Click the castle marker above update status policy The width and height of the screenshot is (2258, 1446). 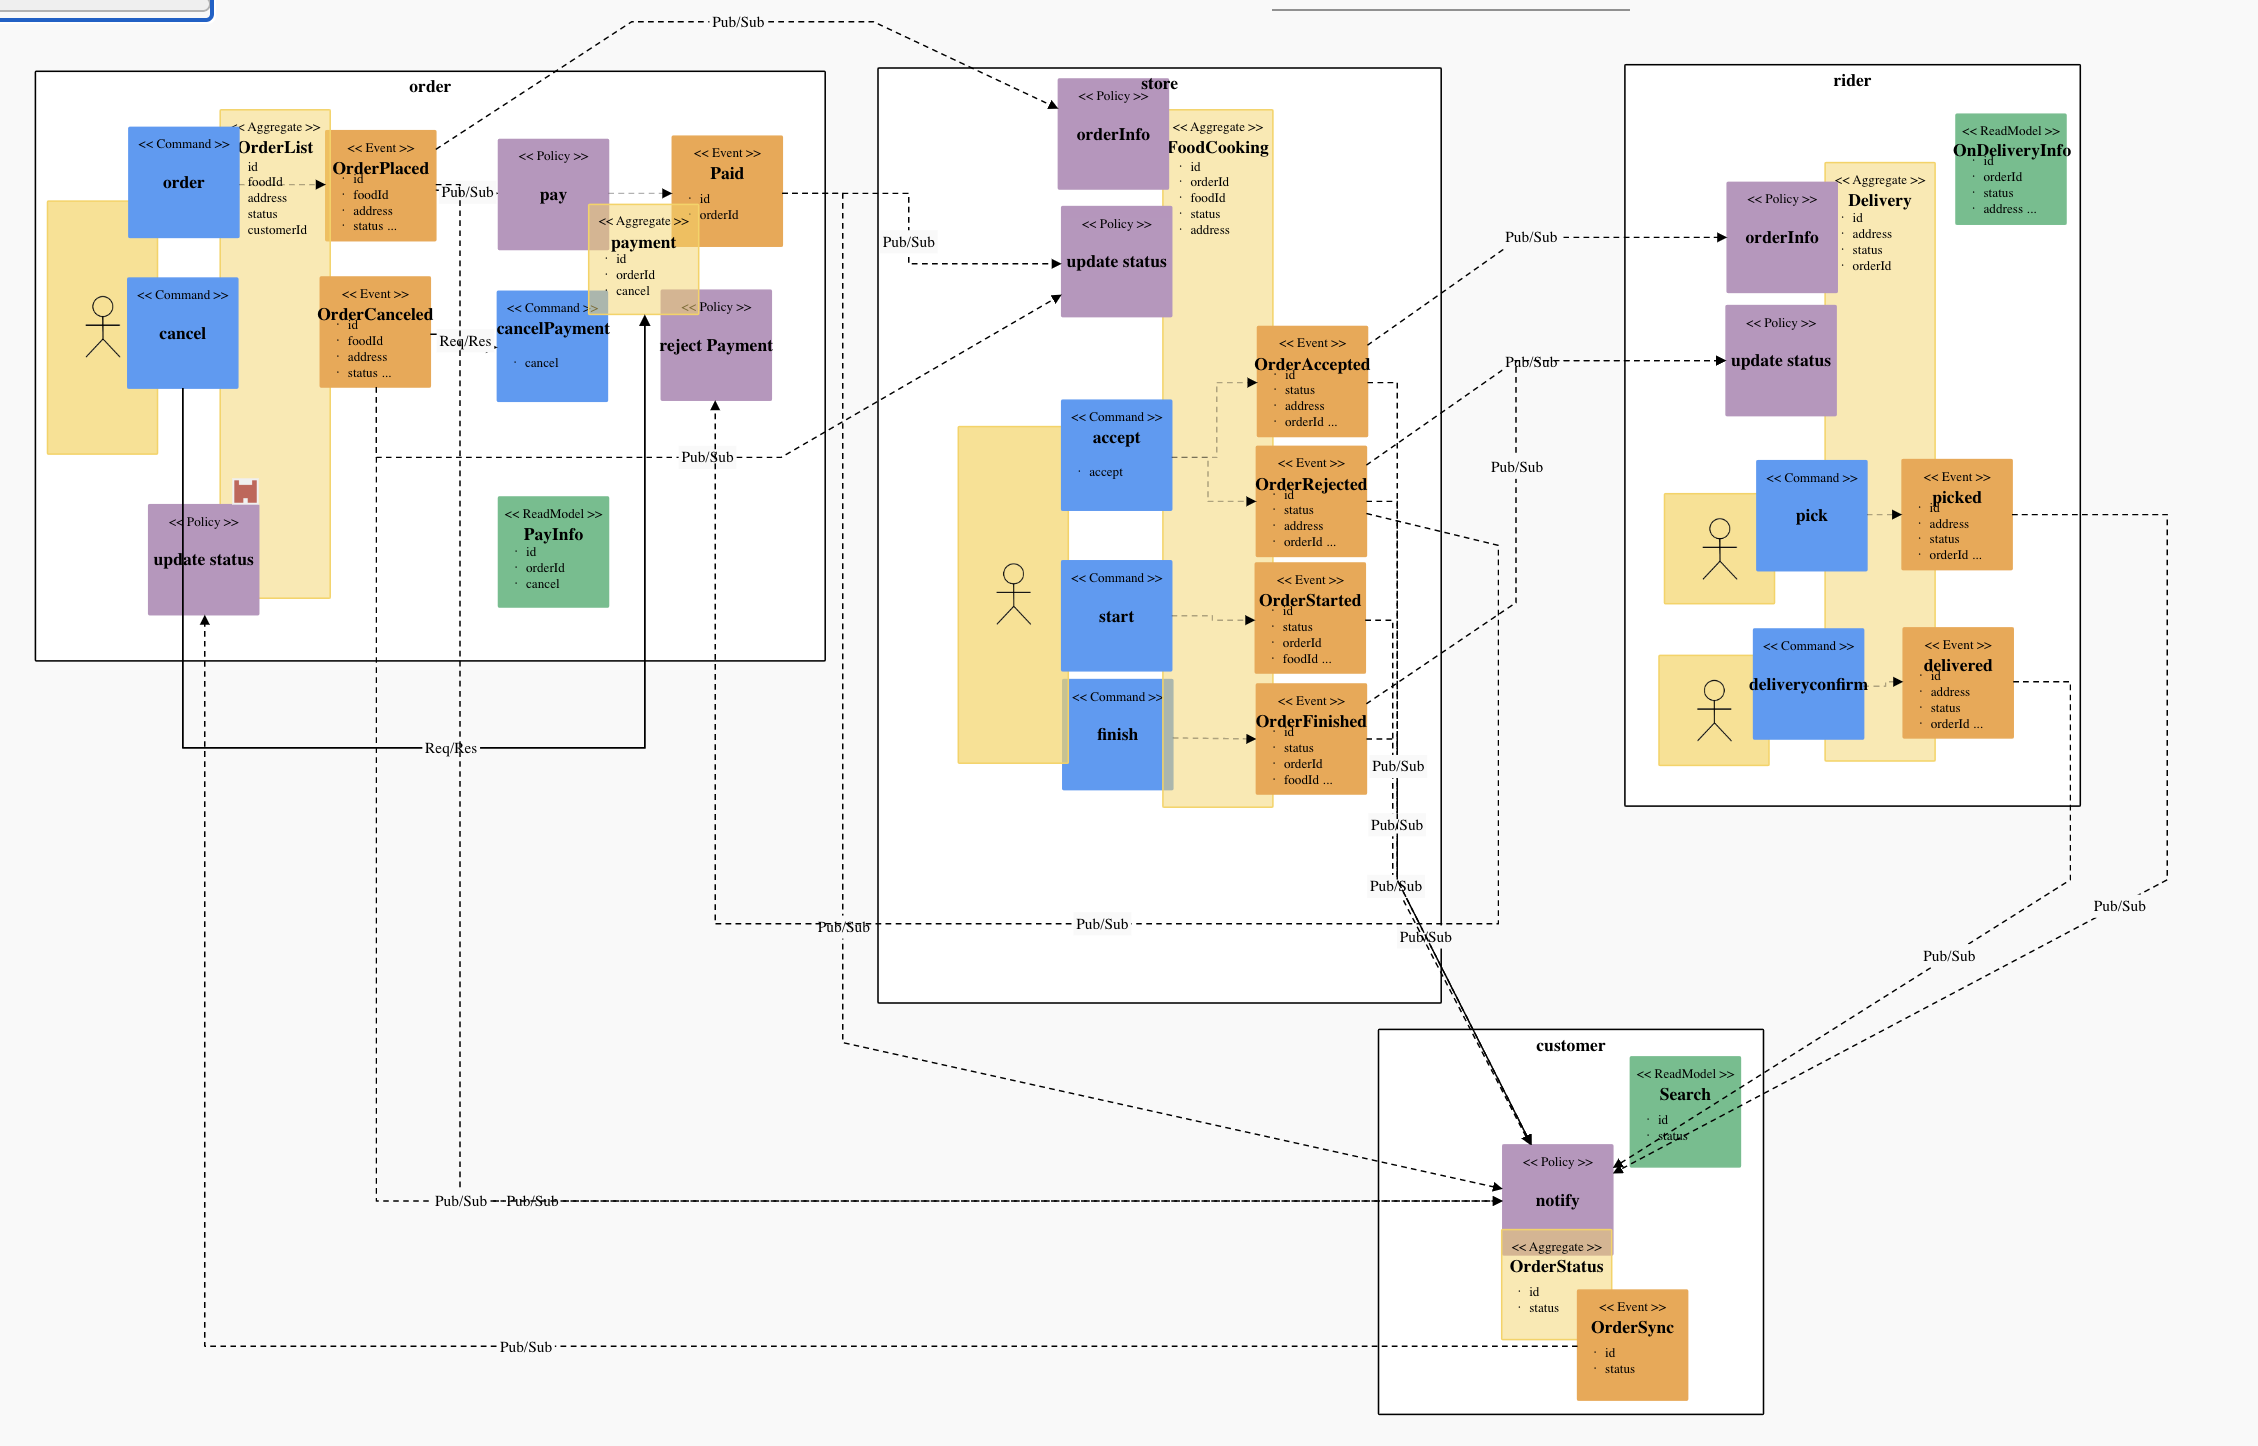click(x=243, y=492)
